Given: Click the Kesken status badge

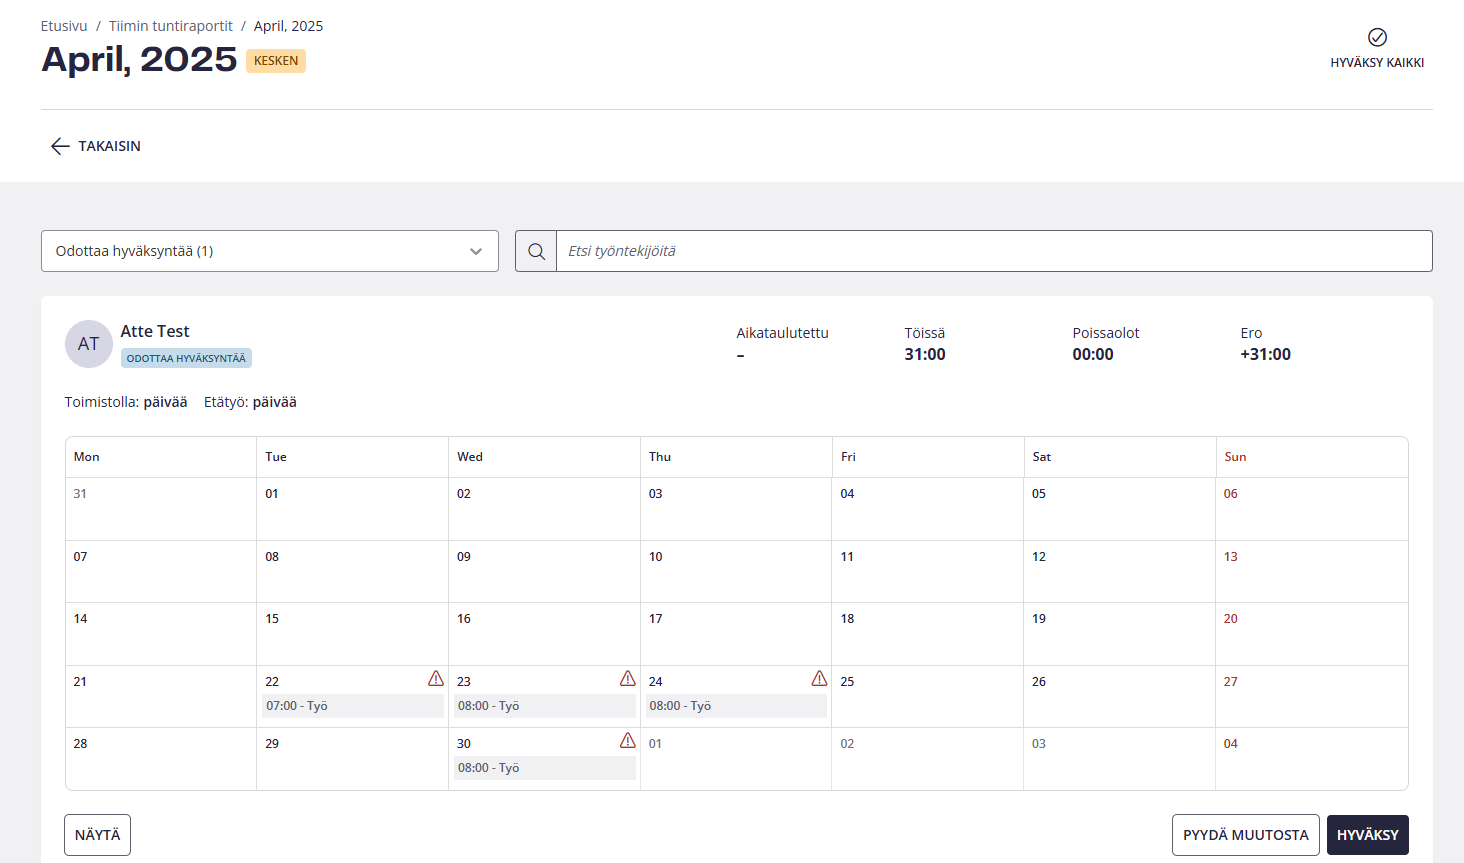Looking at the screenshot, I should click(x=276, y=61).
